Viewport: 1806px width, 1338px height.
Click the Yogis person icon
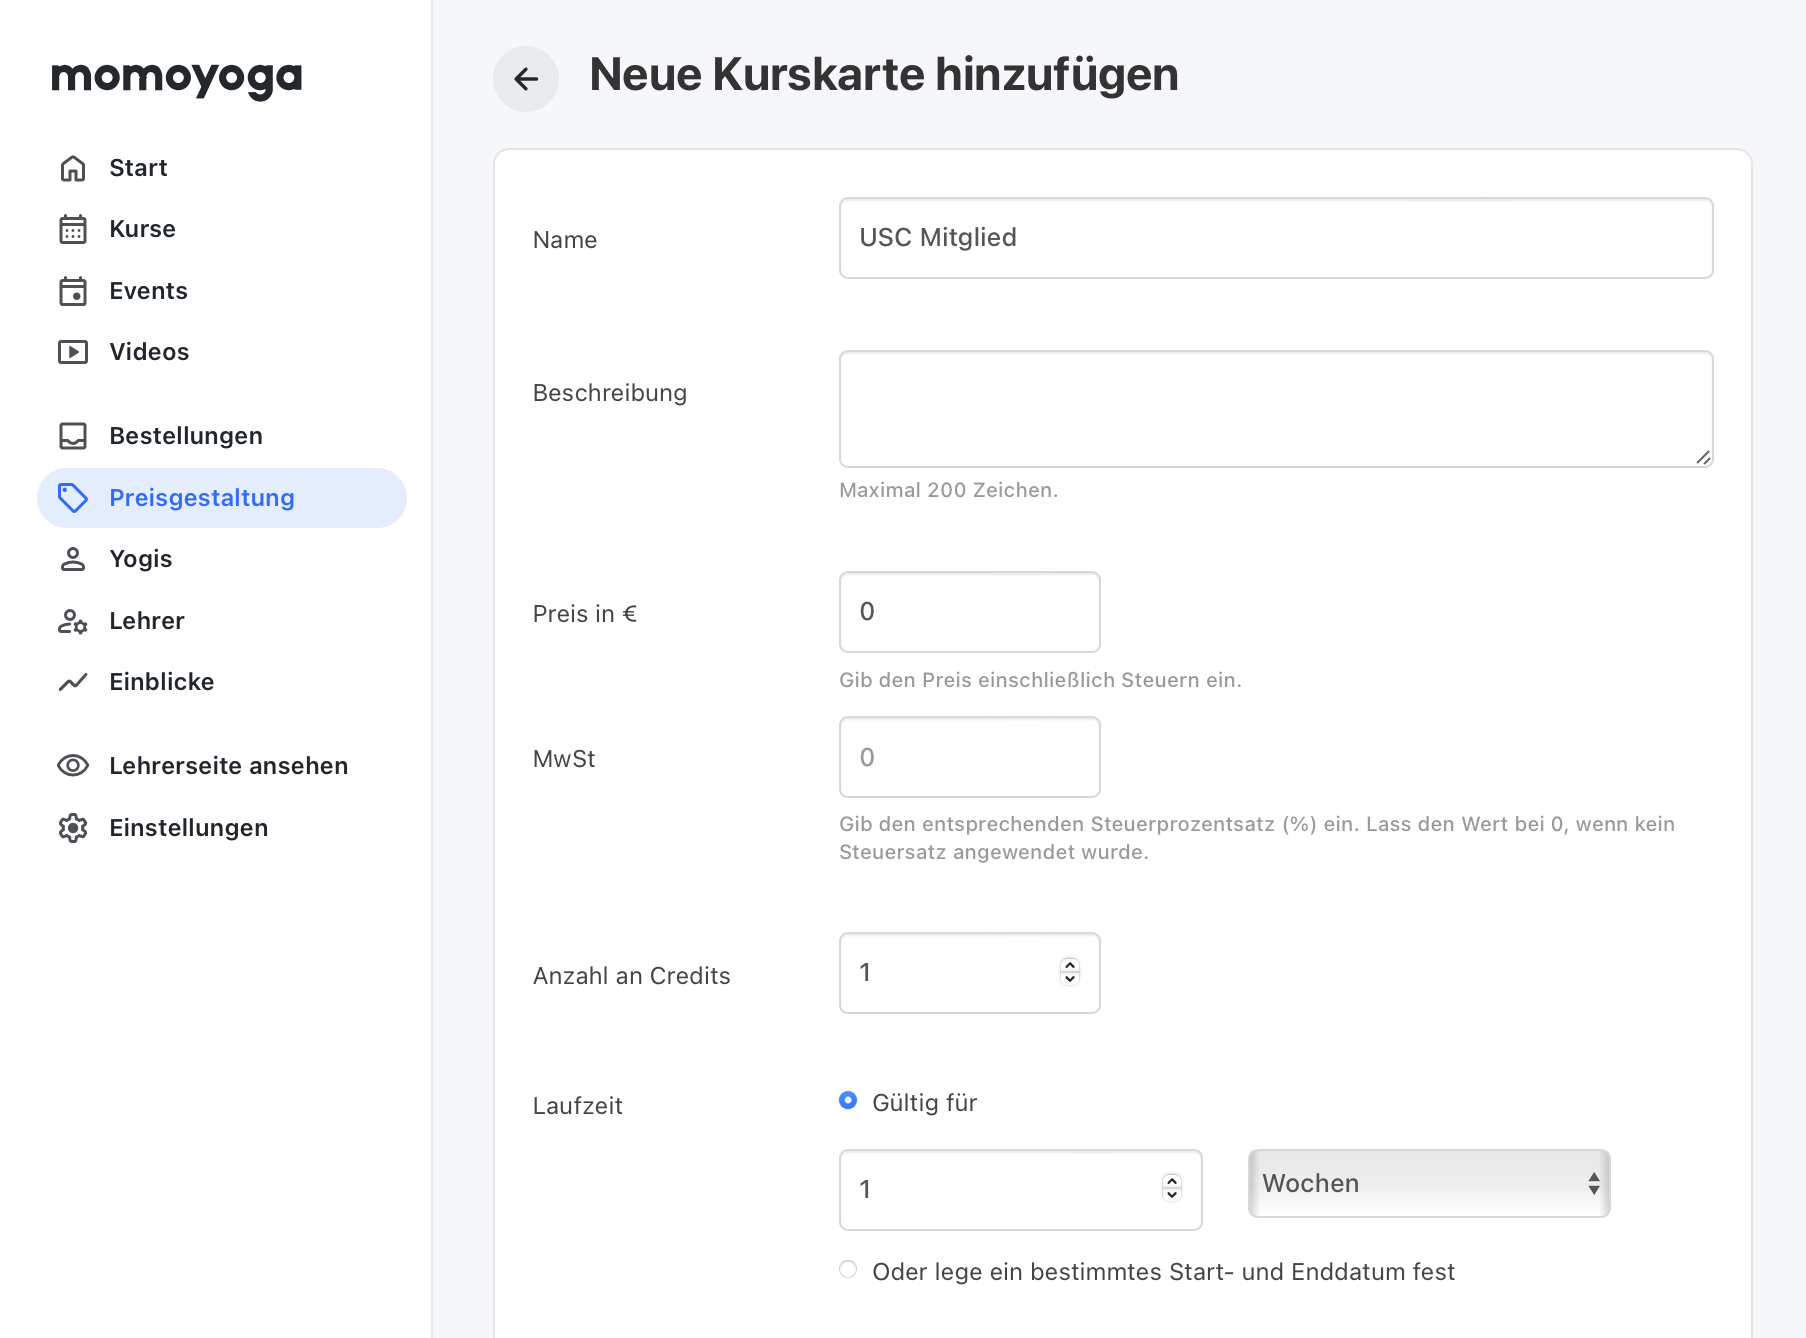coord(73,559)
